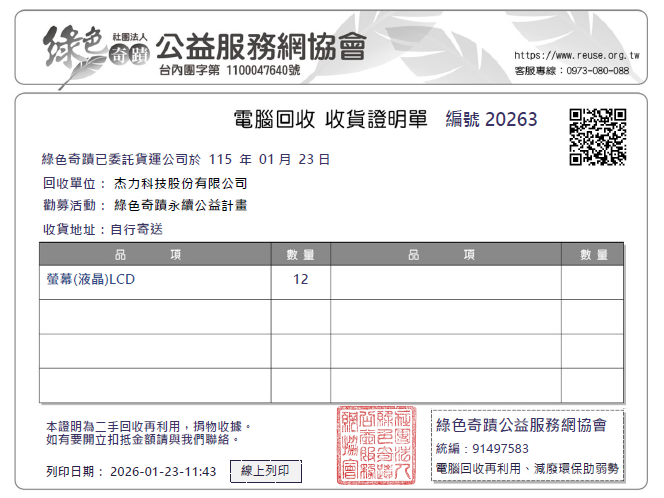Click the left 品項 column header

(x=155, y=255)
